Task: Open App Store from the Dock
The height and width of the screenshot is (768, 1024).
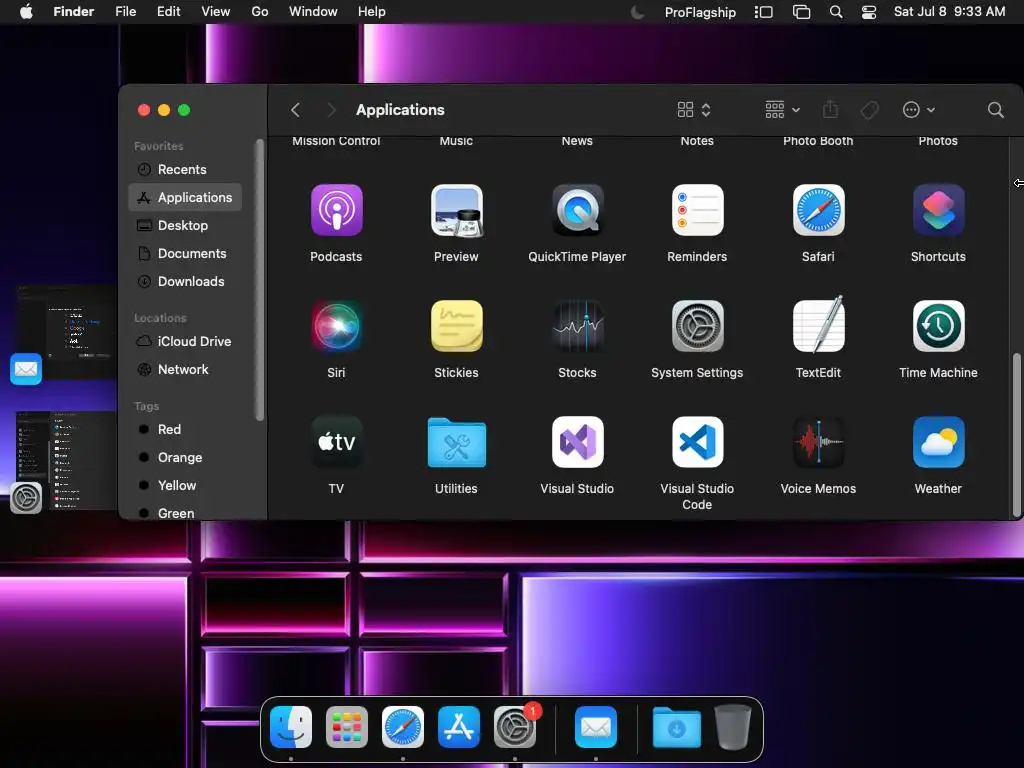Action: [458, 727]
